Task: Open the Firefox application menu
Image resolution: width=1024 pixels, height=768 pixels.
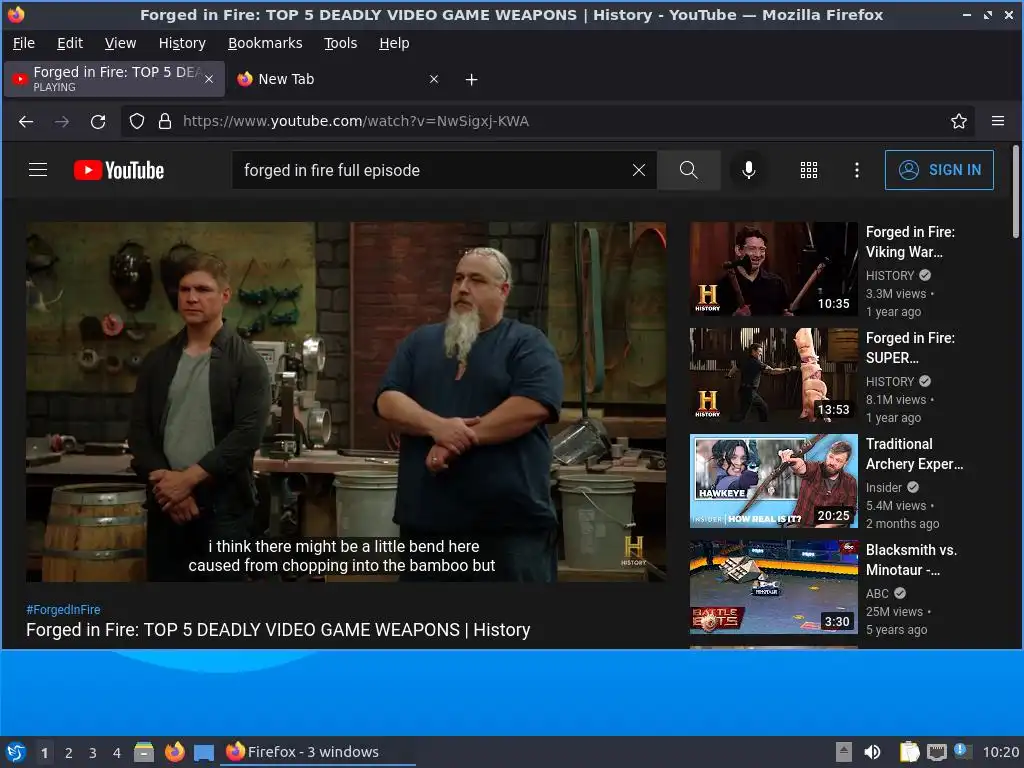Action: [998, 121]
